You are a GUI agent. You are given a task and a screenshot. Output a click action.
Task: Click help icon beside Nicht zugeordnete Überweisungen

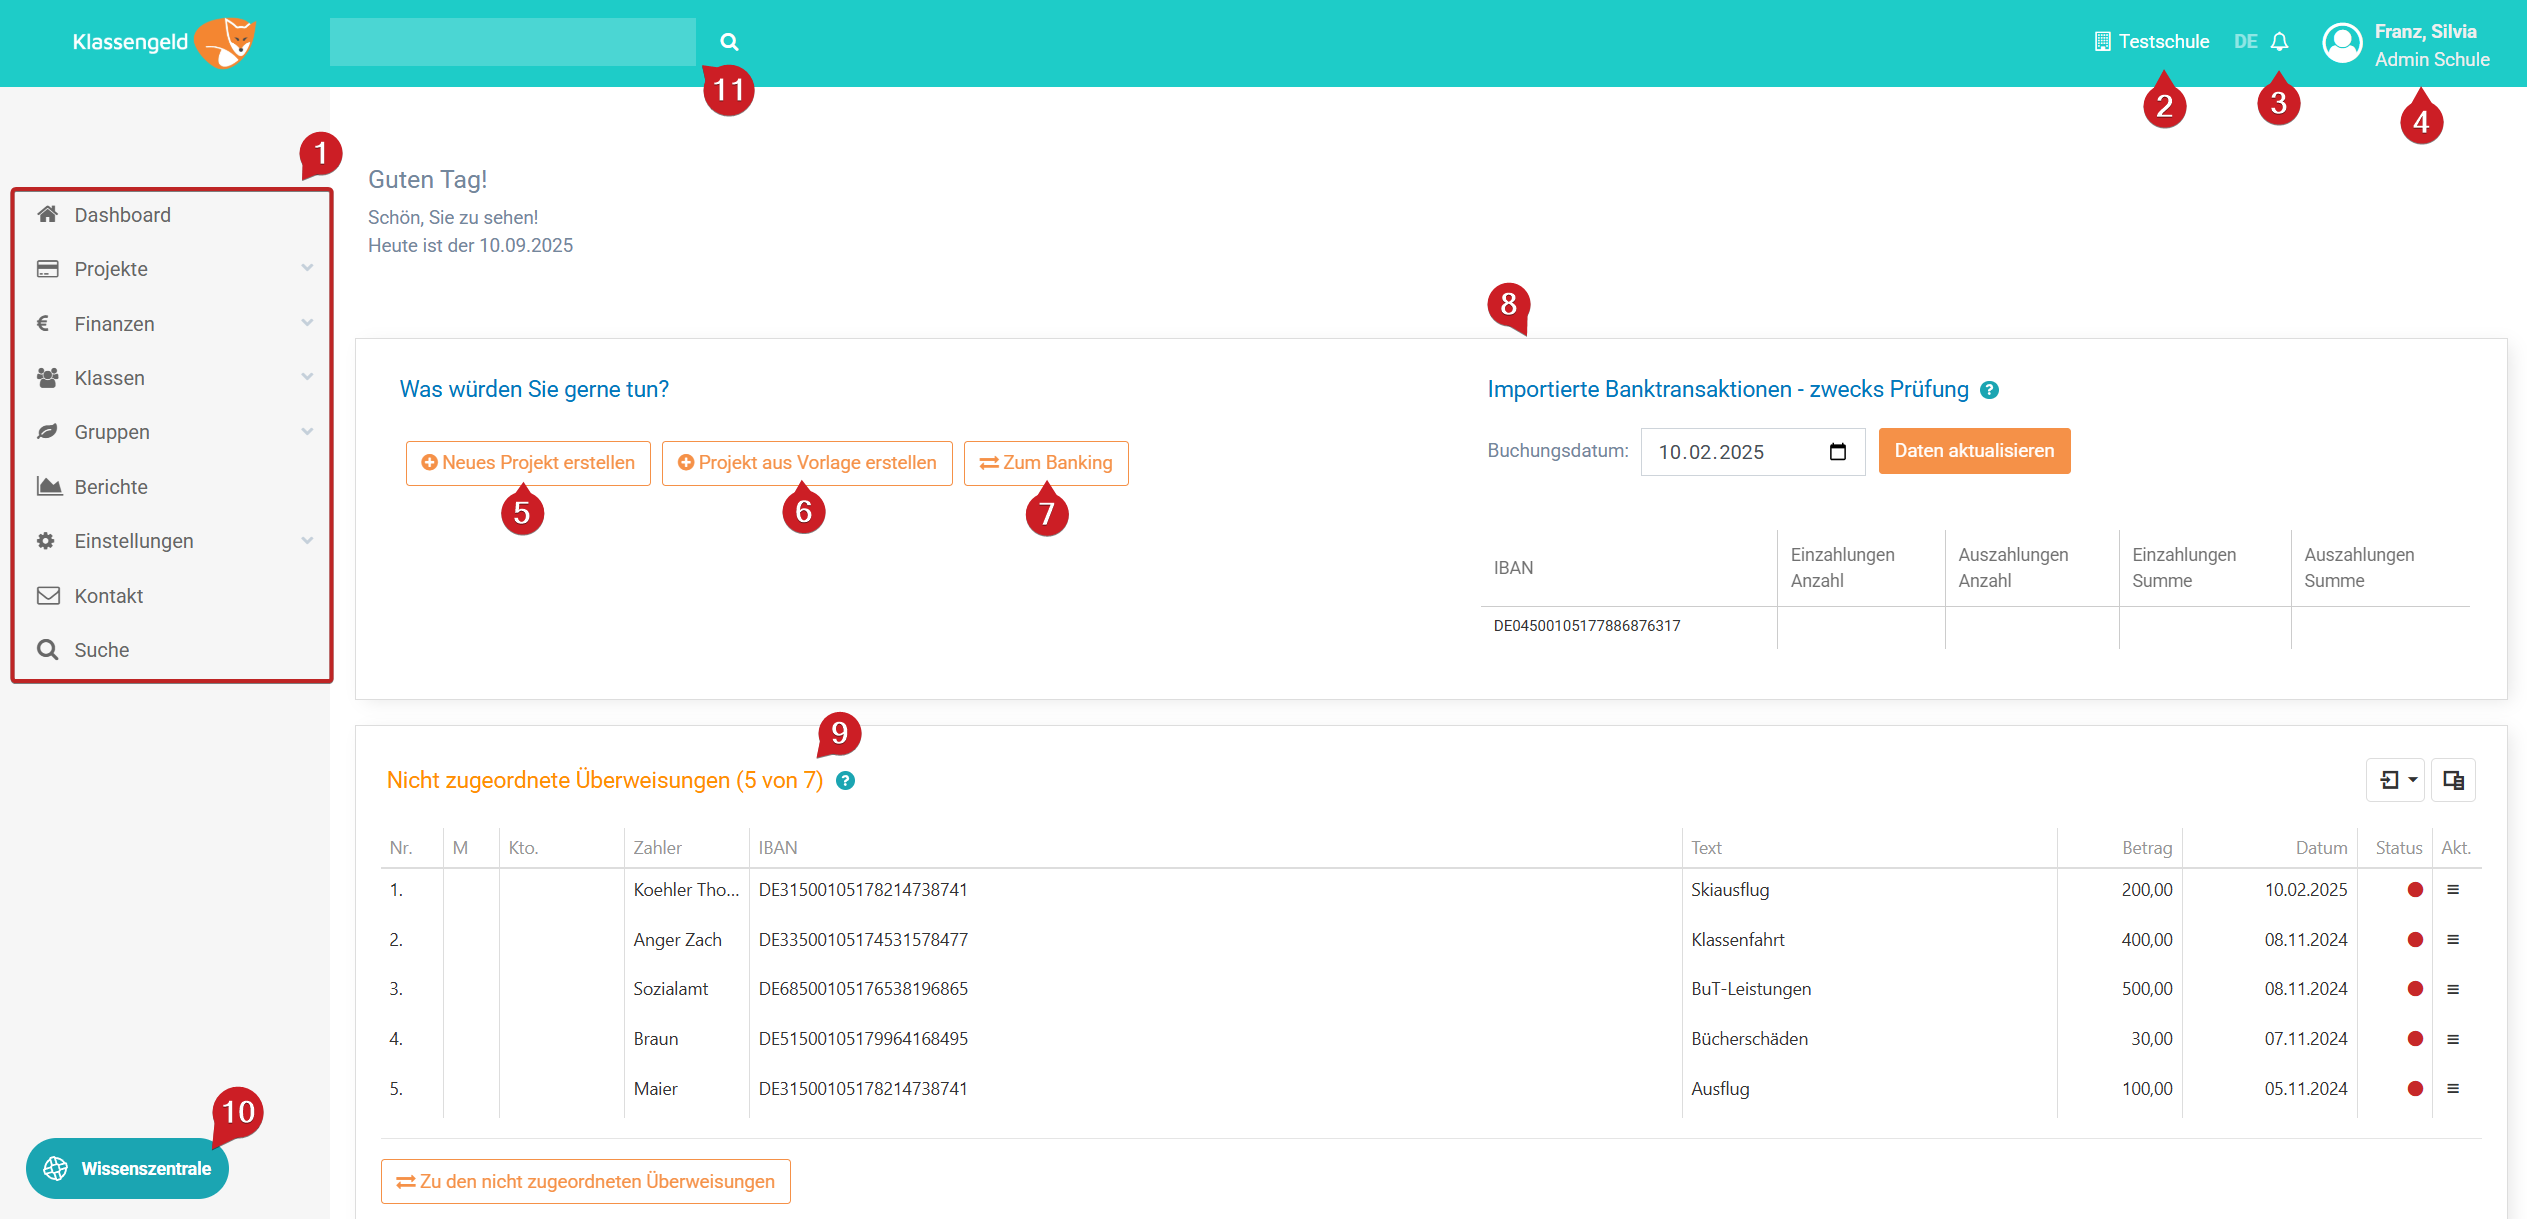(845, 781)
